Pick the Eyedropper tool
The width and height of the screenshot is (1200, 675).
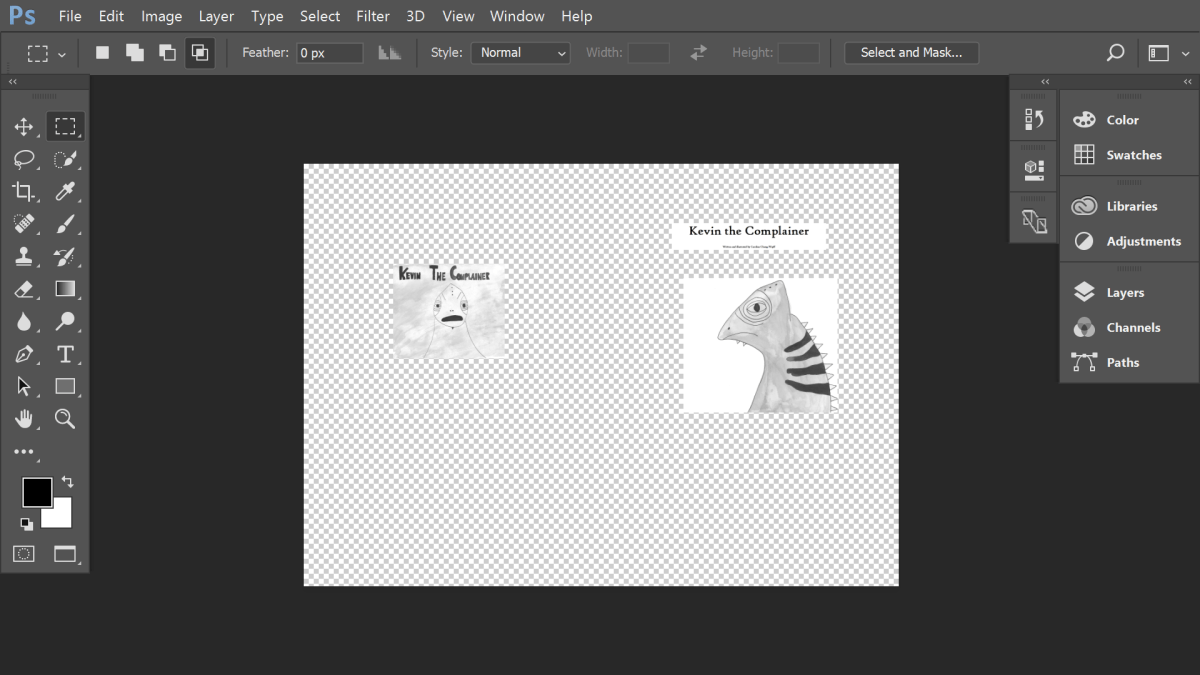point(65,192)
